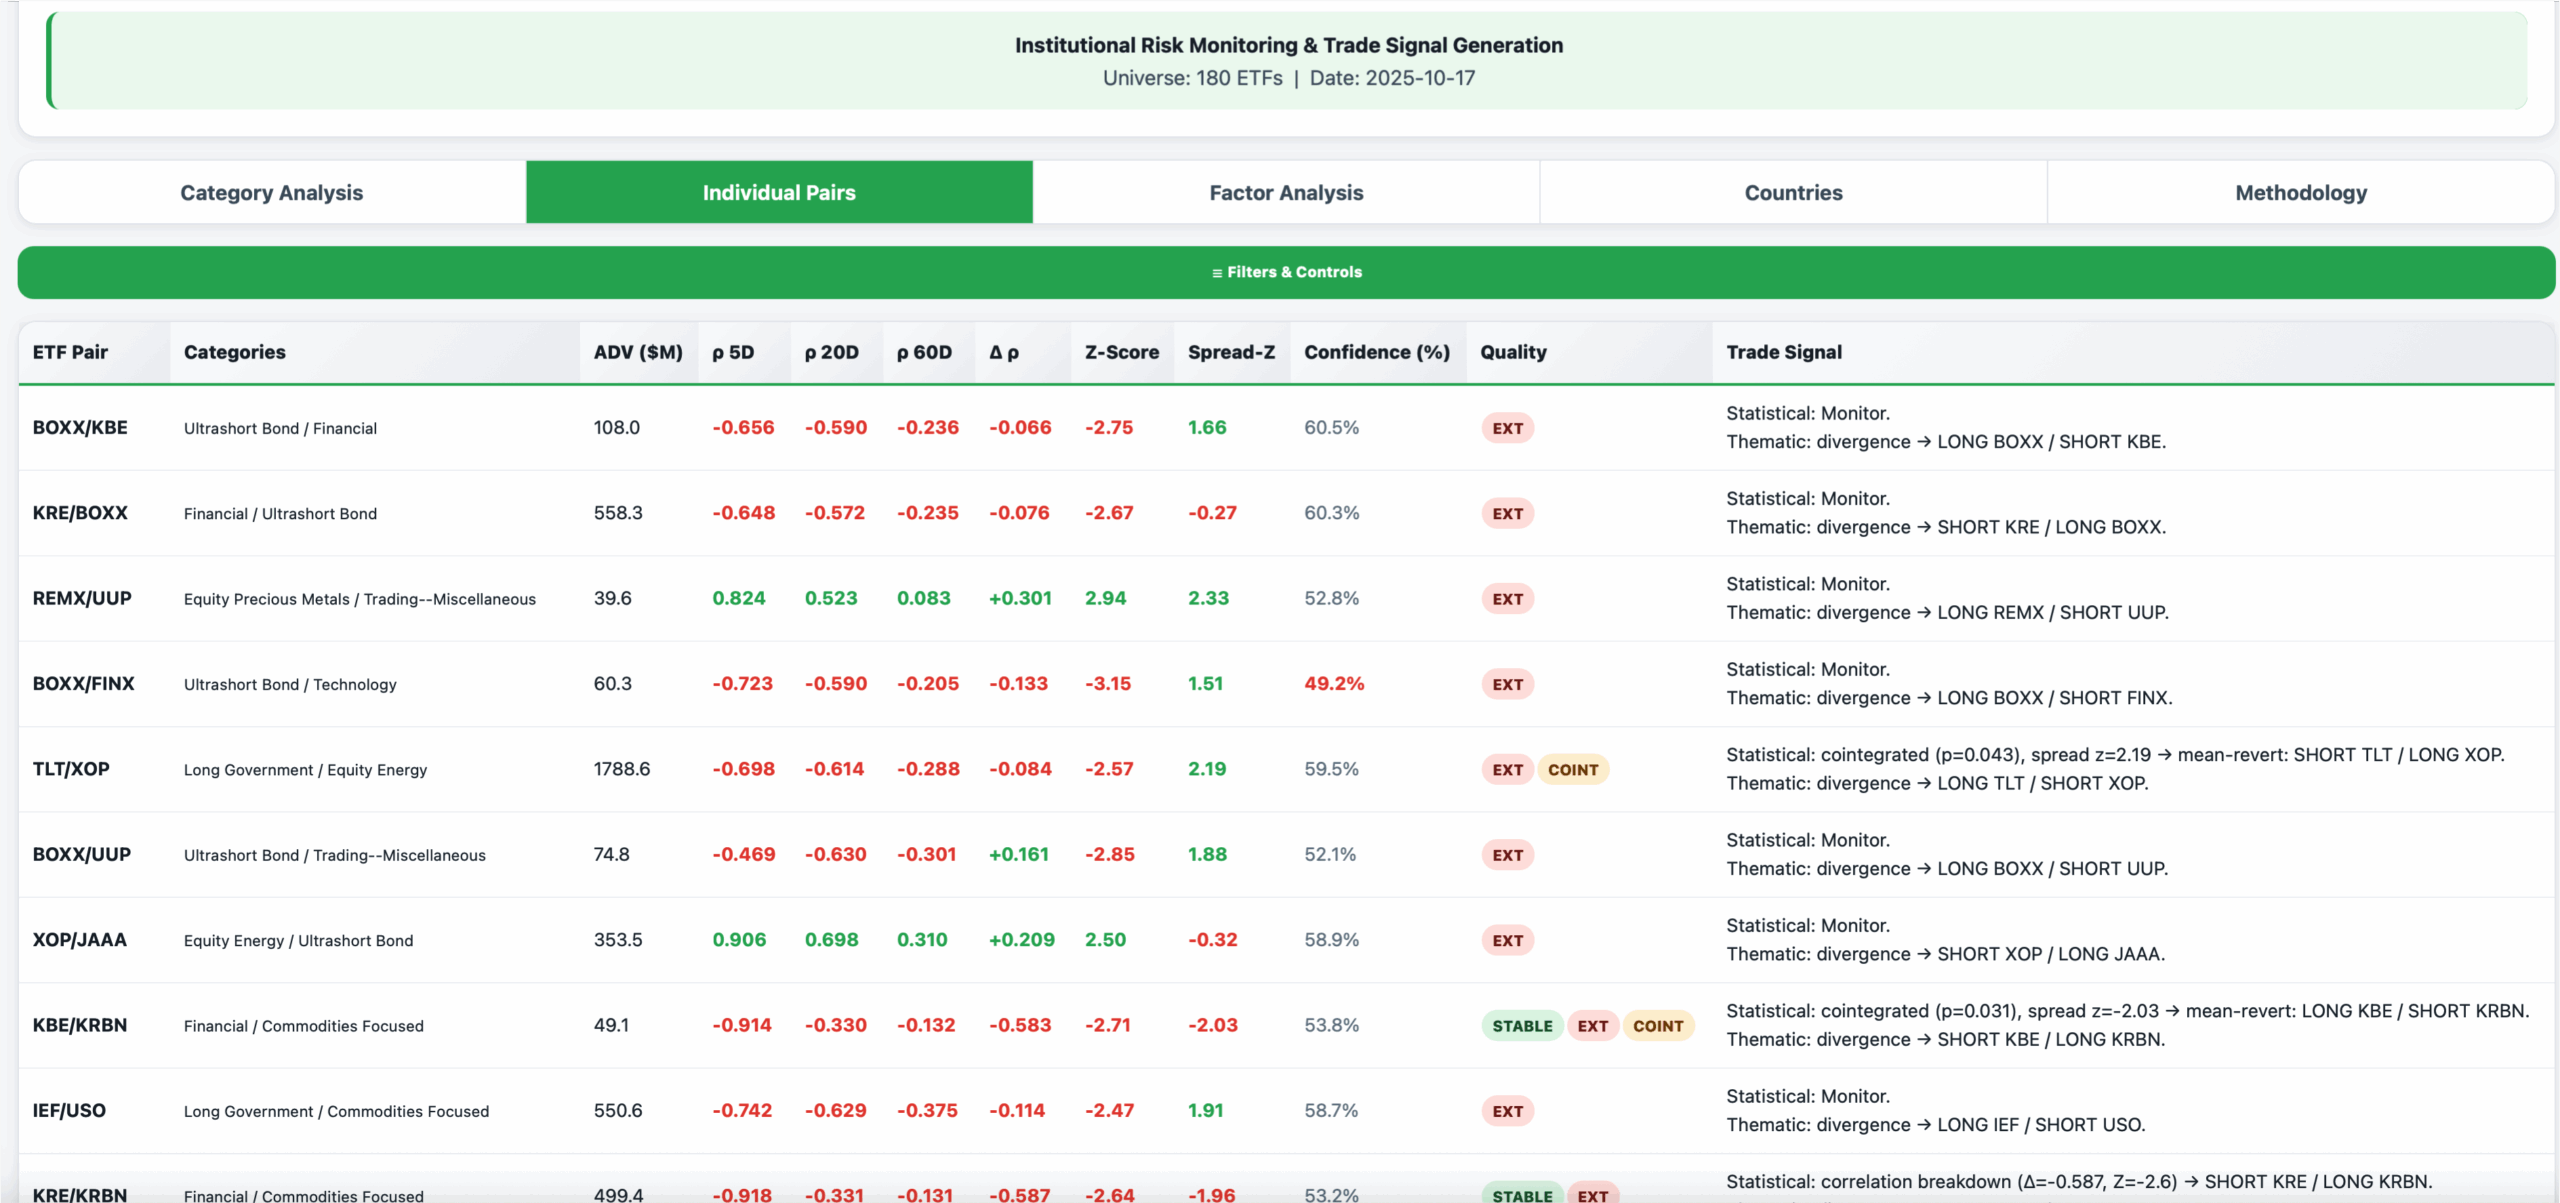This screenshot has height=1203, width=2560.
Task: Sort by Confidence (%) column header
Action: (x=1376, y=352)
